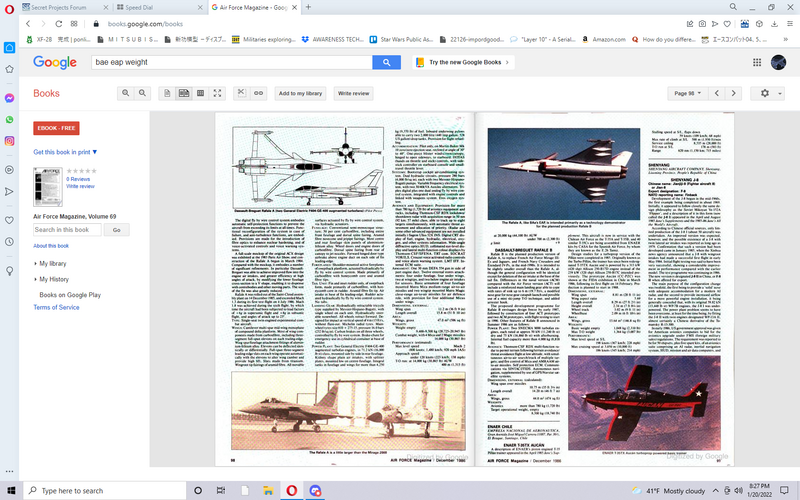Switch to two-page view mode

(x=184, y=93)
